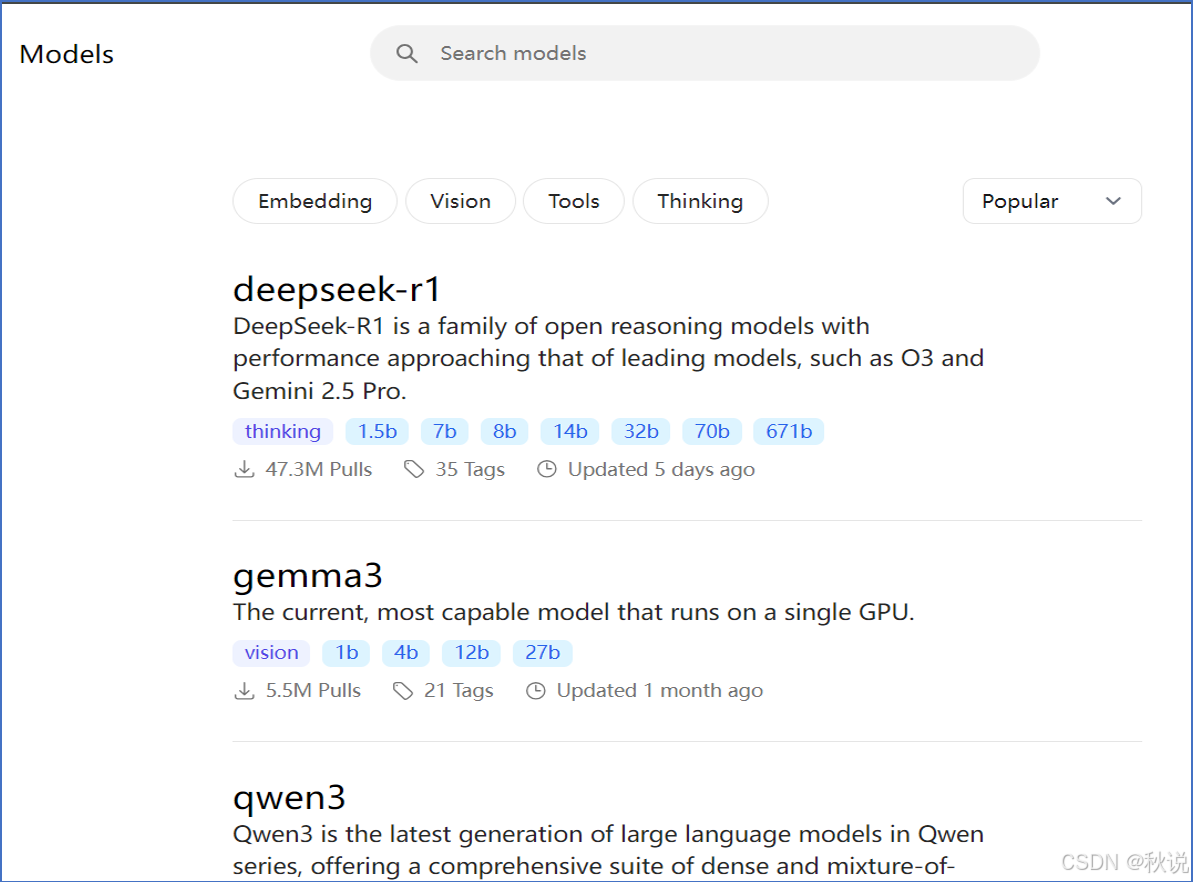Click the magnifier icon in search bar
This screenshot has height=882, width=1193.
[x=407, y=53]
